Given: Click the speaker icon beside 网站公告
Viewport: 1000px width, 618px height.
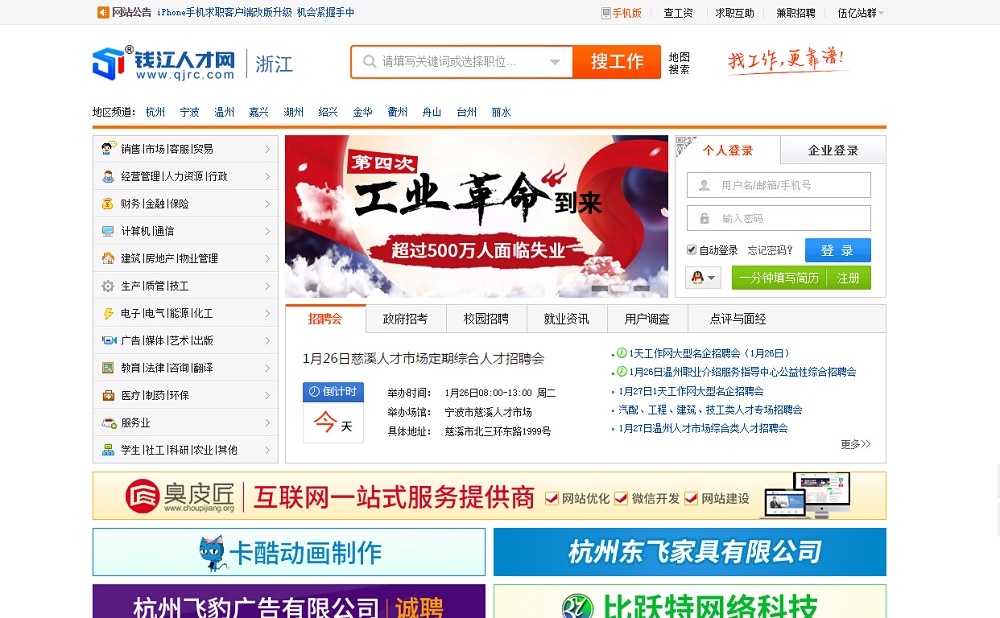Looking at the screenshot, I should pyautogui.click(x=103, y=12).
